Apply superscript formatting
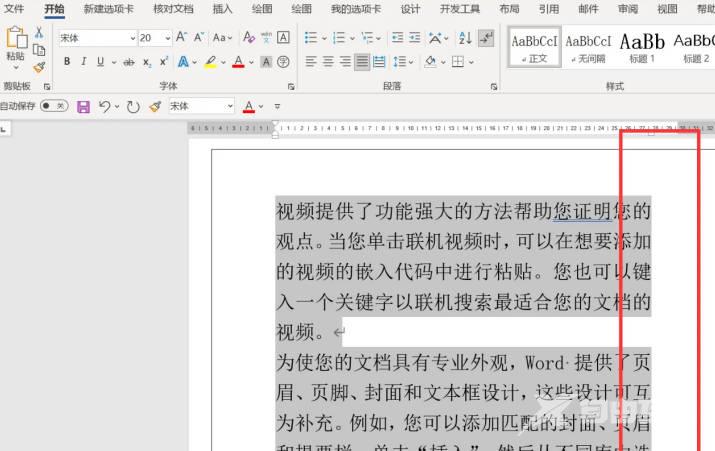The height and width of the screenshot is (451, 715). click(x=164, y=62)
